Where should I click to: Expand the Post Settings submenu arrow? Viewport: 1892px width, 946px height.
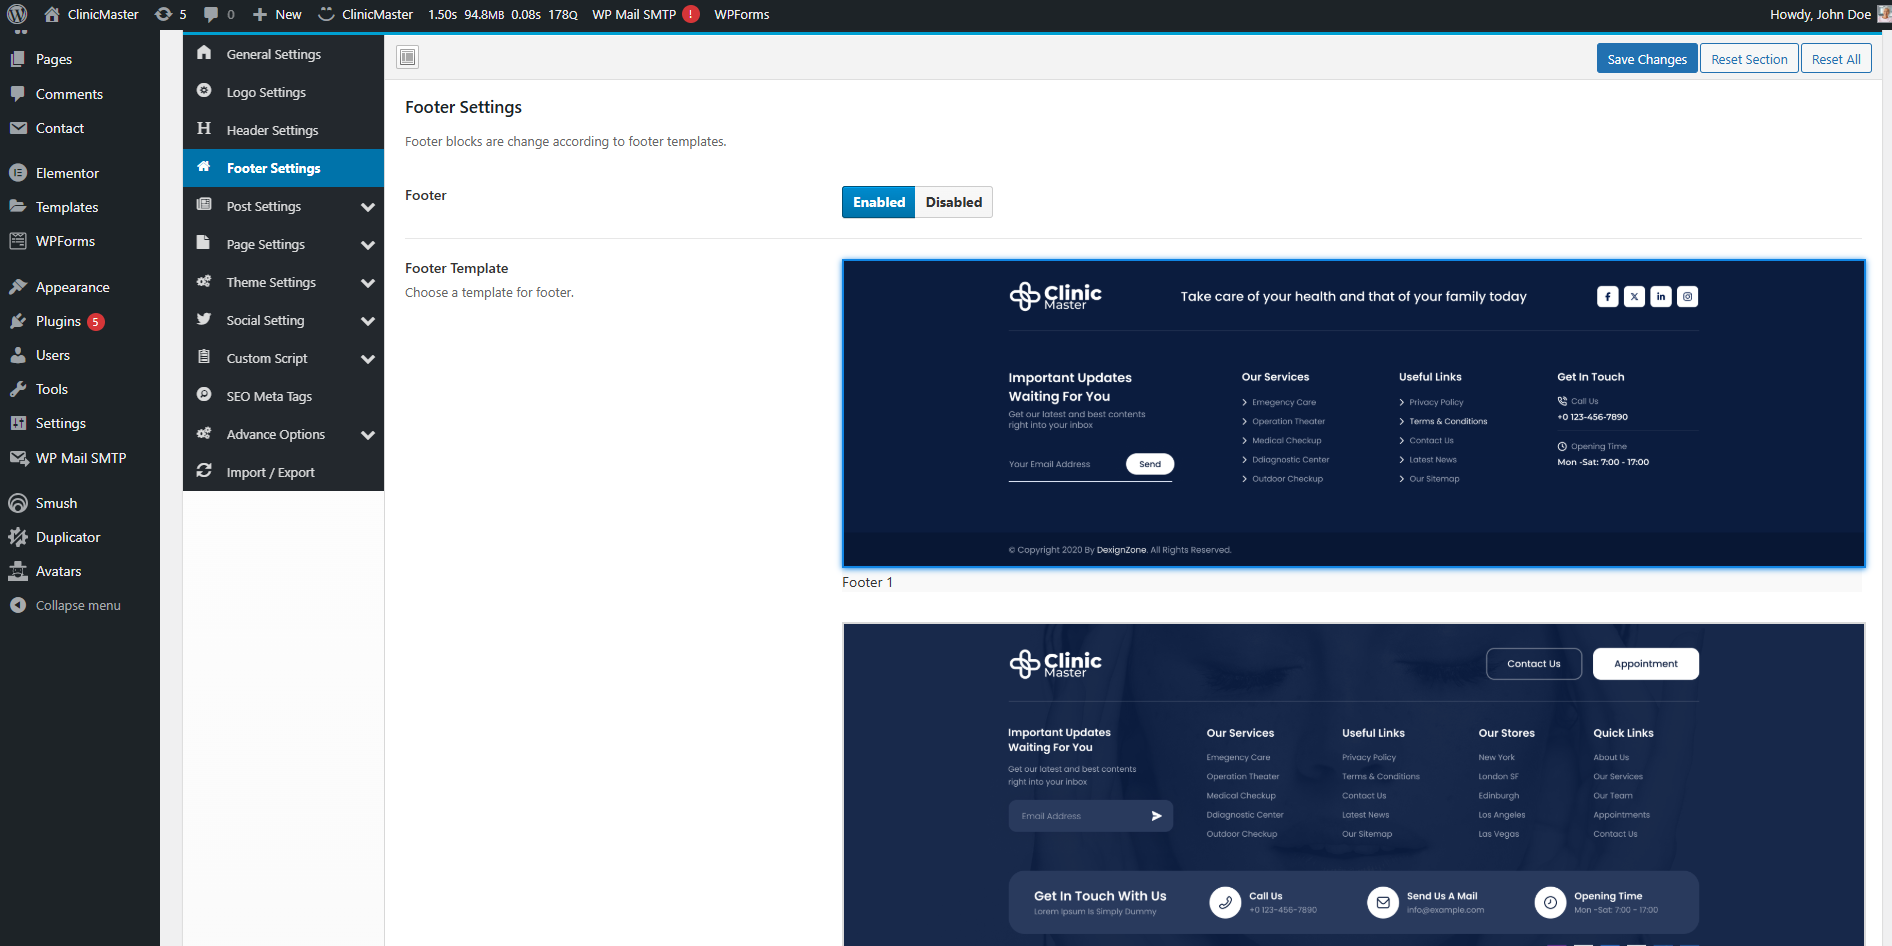(x=367, y=207)
